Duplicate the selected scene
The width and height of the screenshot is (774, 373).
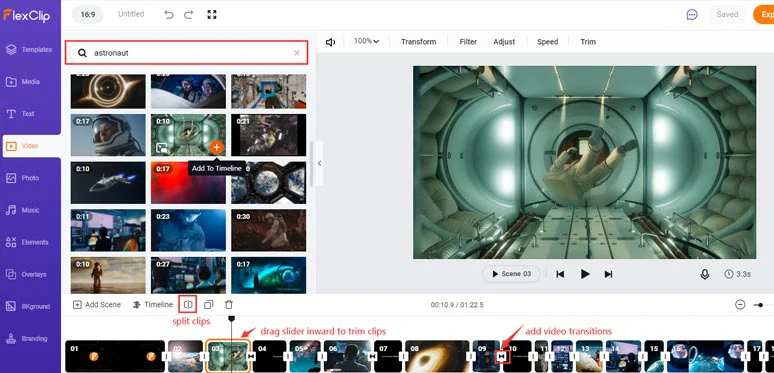(x=209, y=304)
